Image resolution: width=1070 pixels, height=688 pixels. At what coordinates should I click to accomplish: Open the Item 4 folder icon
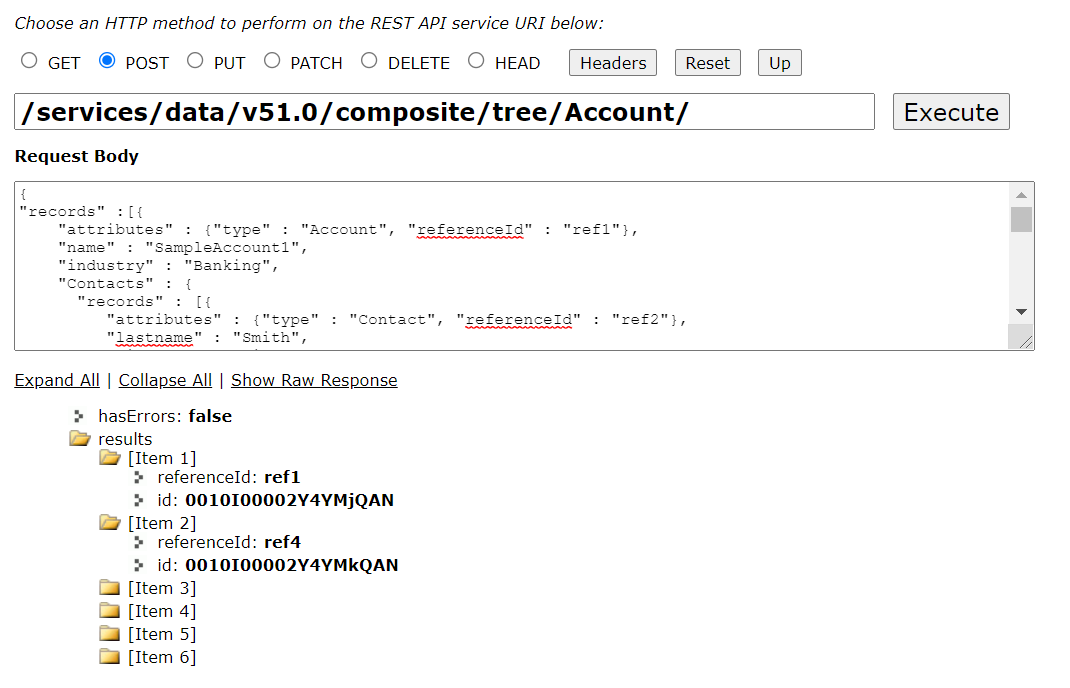tap(109, 610)
